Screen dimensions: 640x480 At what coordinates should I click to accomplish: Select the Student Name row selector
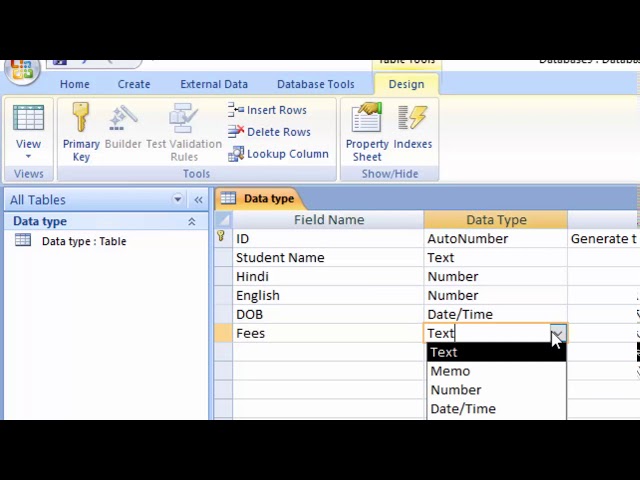223,258
